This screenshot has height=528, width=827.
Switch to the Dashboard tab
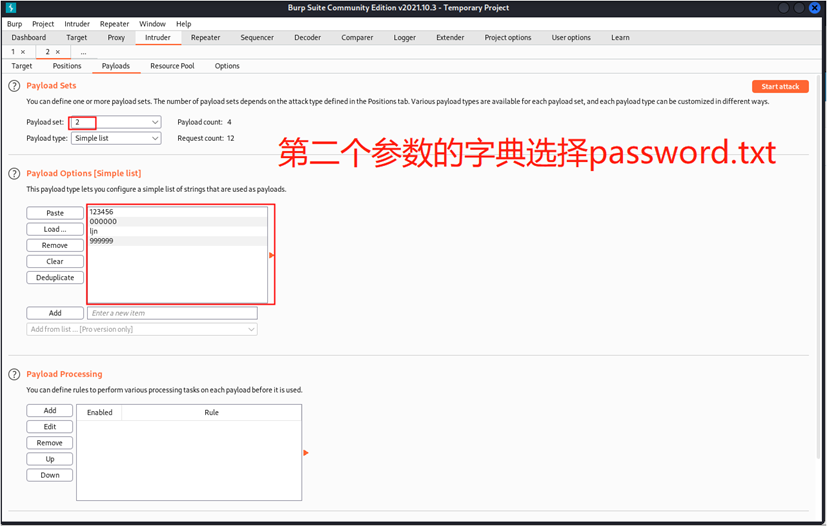[x=28, y=38]
